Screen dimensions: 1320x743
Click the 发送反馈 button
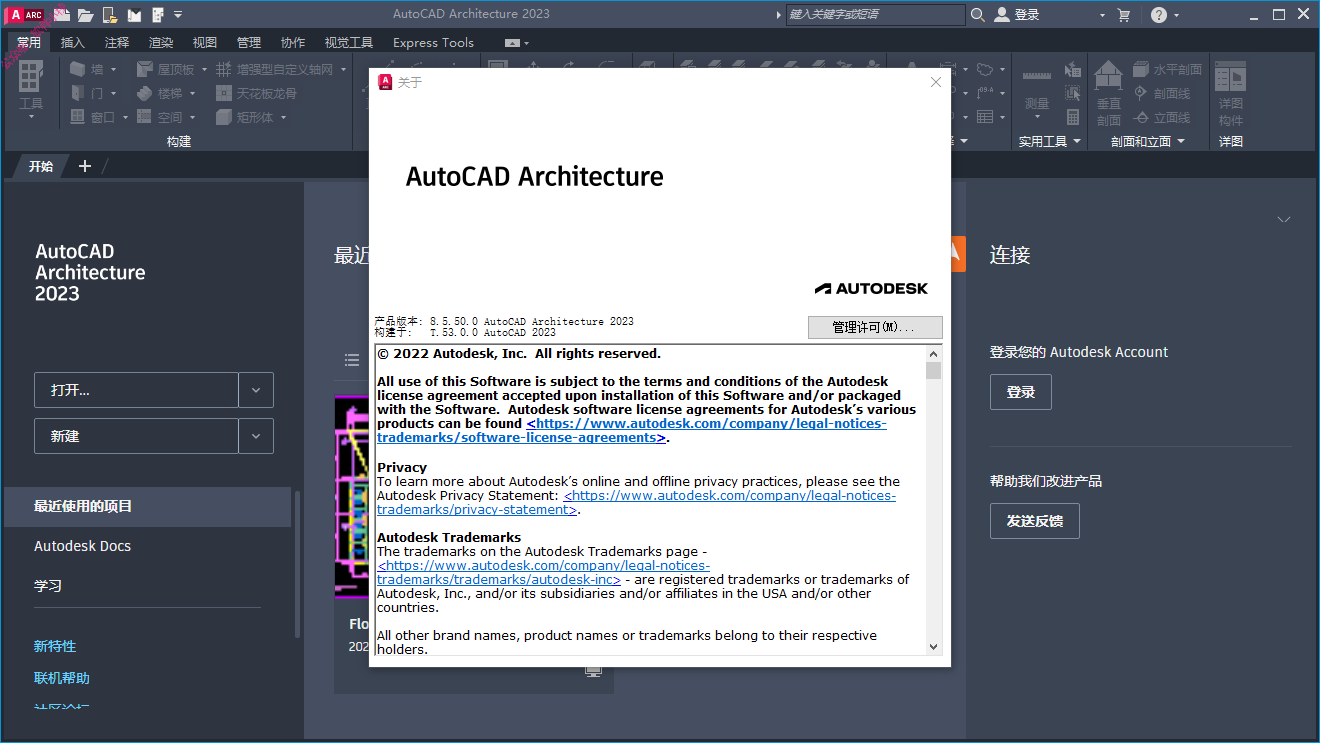1035,521
